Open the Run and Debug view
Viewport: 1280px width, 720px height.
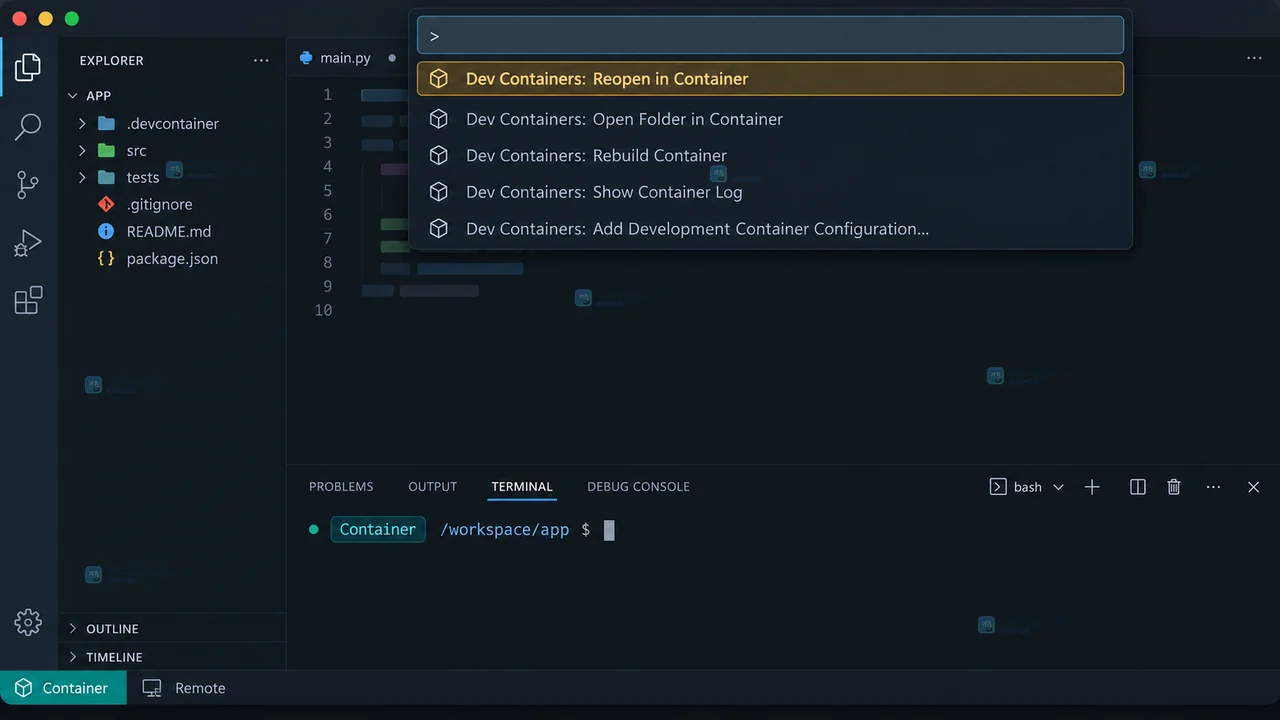[x=28, y=243]
